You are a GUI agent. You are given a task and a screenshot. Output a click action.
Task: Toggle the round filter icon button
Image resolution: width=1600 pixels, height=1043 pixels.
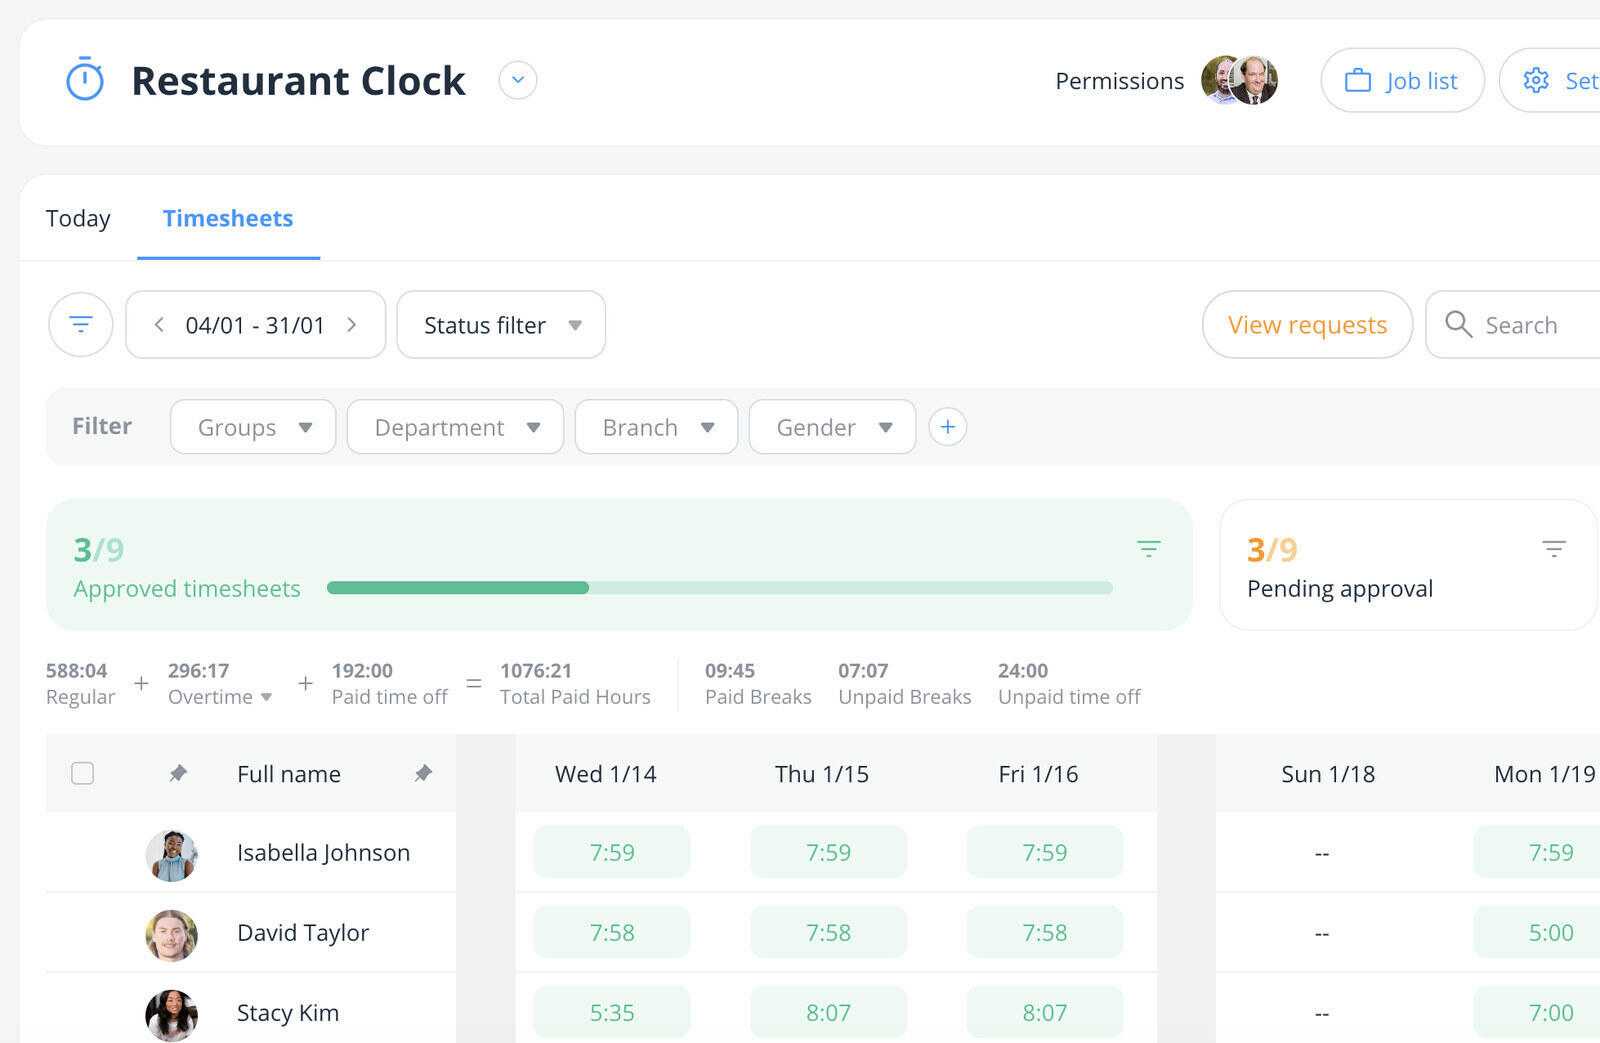81,324
